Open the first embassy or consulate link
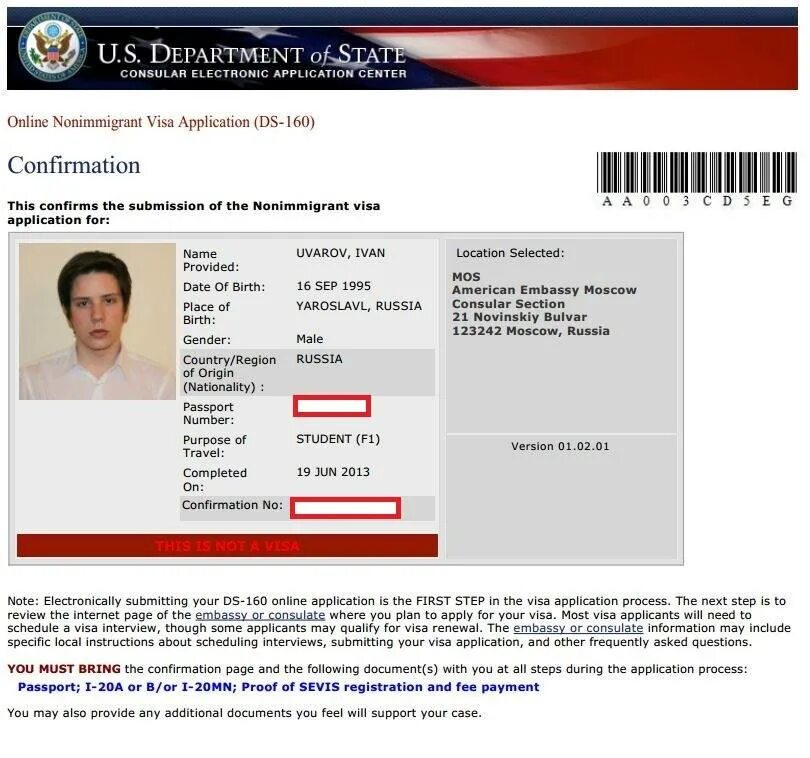This screenshot has width=810, height=758. pyautogui.click(x=260, y=615)
